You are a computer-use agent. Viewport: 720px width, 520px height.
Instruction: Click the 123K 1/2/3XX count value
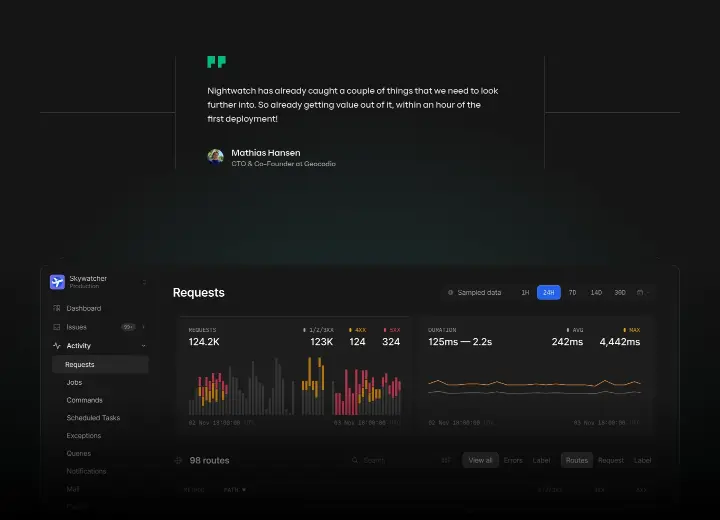click(x=321, y=342)
